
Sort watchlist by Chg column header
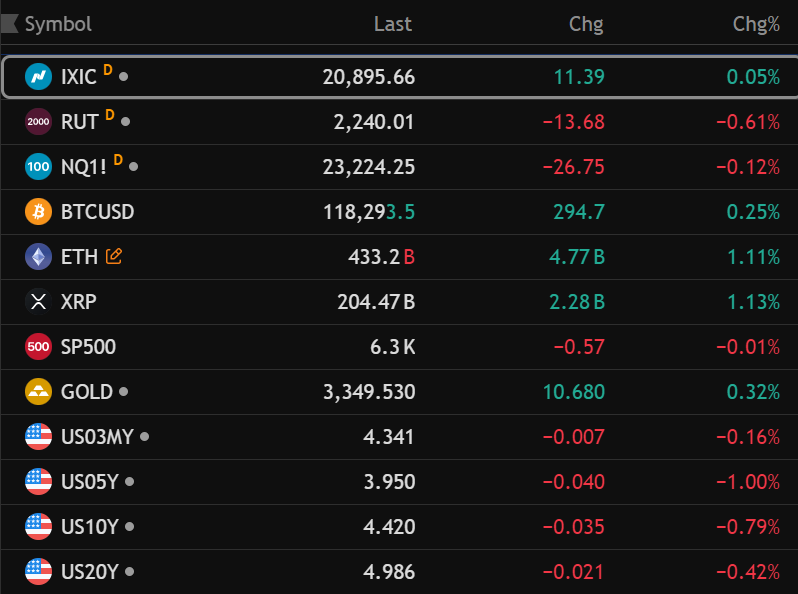[586, 24]
